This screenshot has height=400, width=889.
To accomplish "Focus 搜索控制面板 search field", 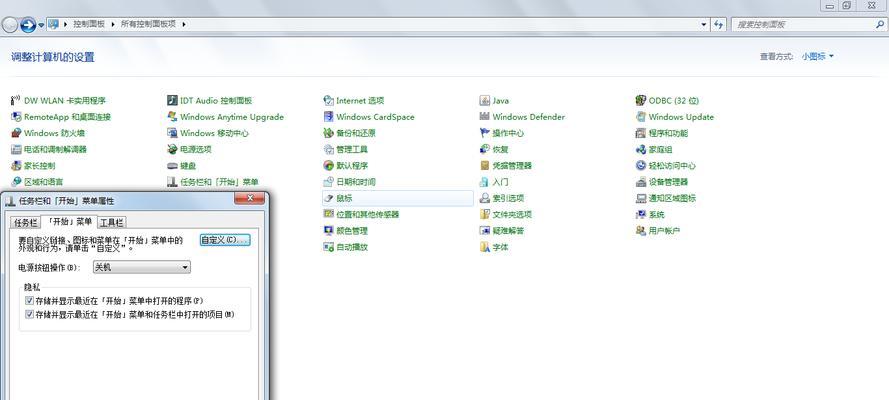I will (x=807, y=24).
